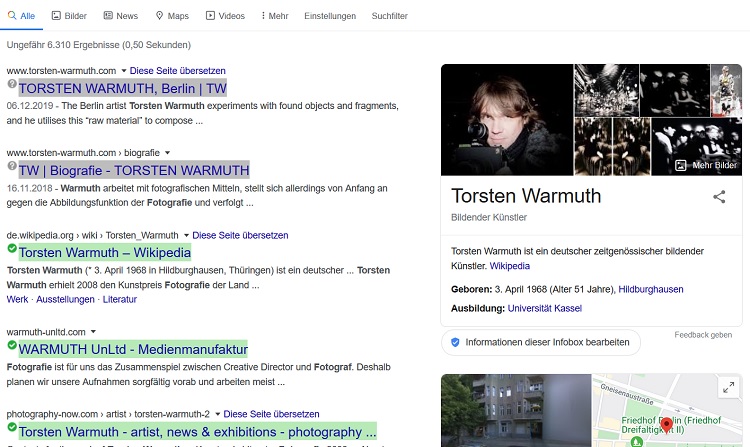The width and height of the screenshot is (750, 447).
Task: Open Einstellungen
Action: tap(330, 16)
